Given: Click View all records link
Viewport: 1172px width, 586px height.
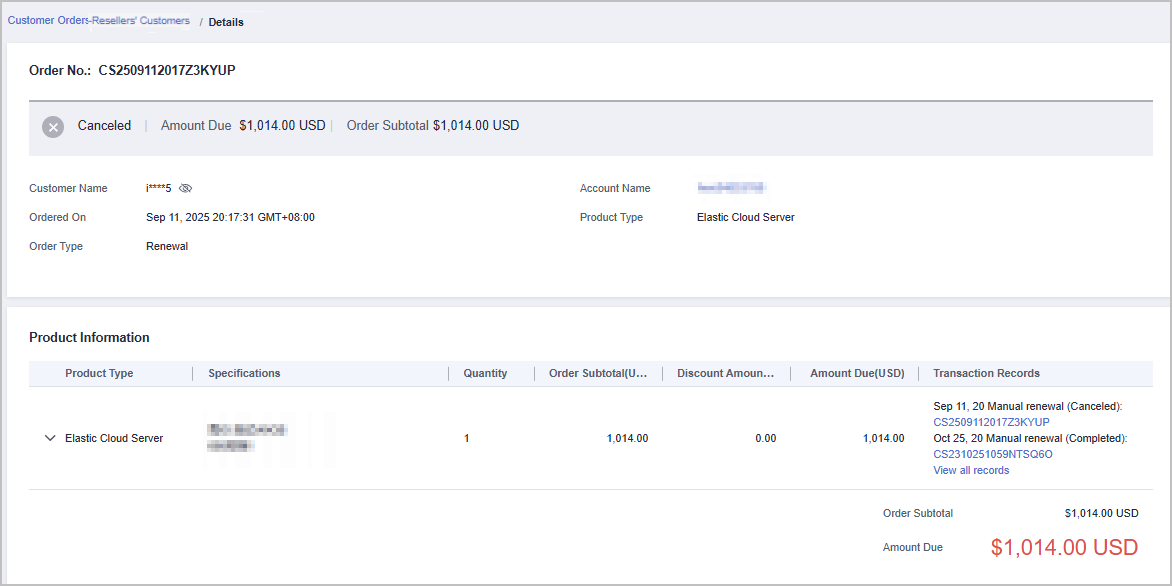Looking at the screenshot, I should pyautogui.click(x=970, y=470).
